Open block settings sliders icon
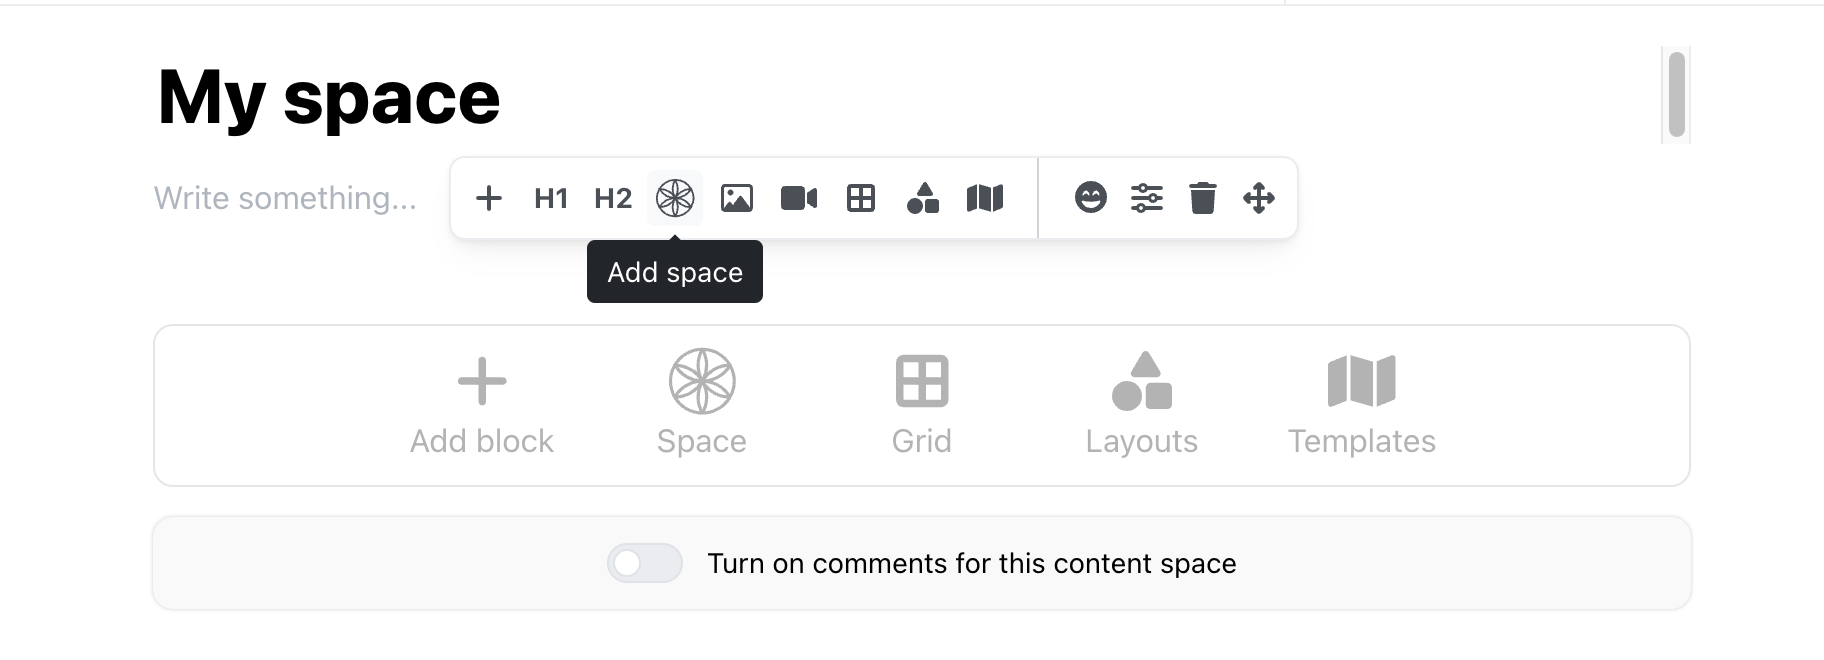 pos(1147,198)
